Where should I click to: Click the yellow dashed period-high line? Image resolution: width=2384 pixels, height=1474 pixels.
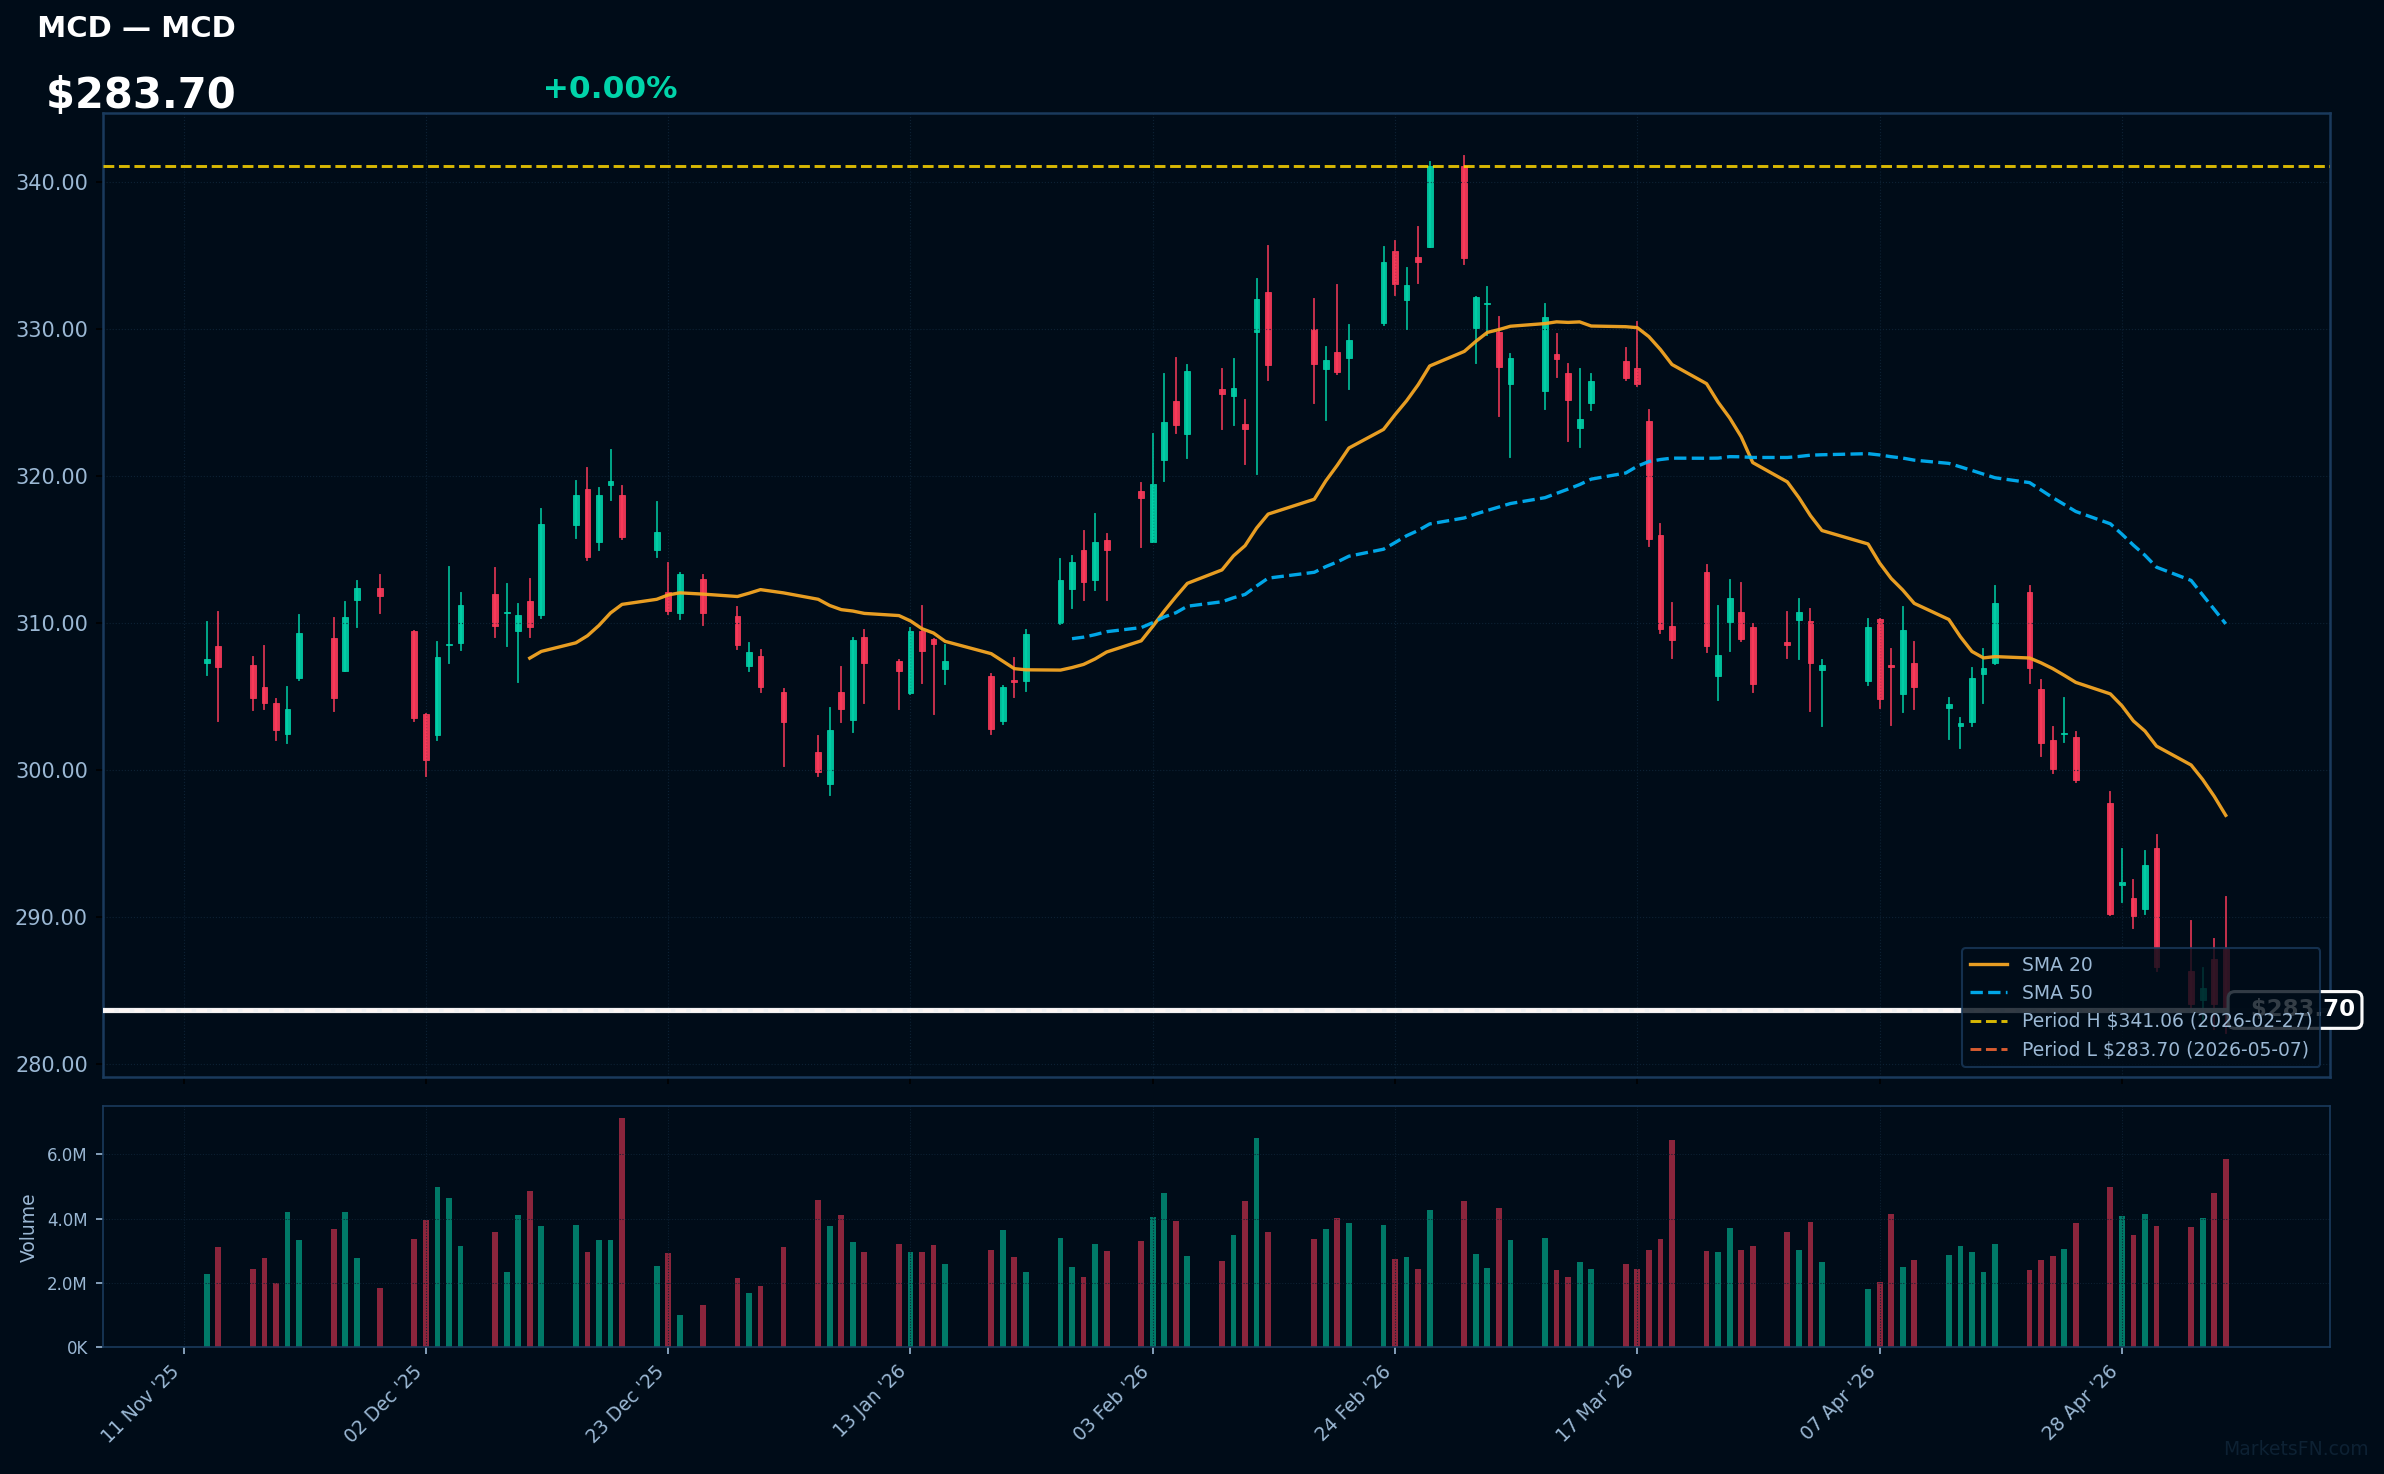(1216, 167)
